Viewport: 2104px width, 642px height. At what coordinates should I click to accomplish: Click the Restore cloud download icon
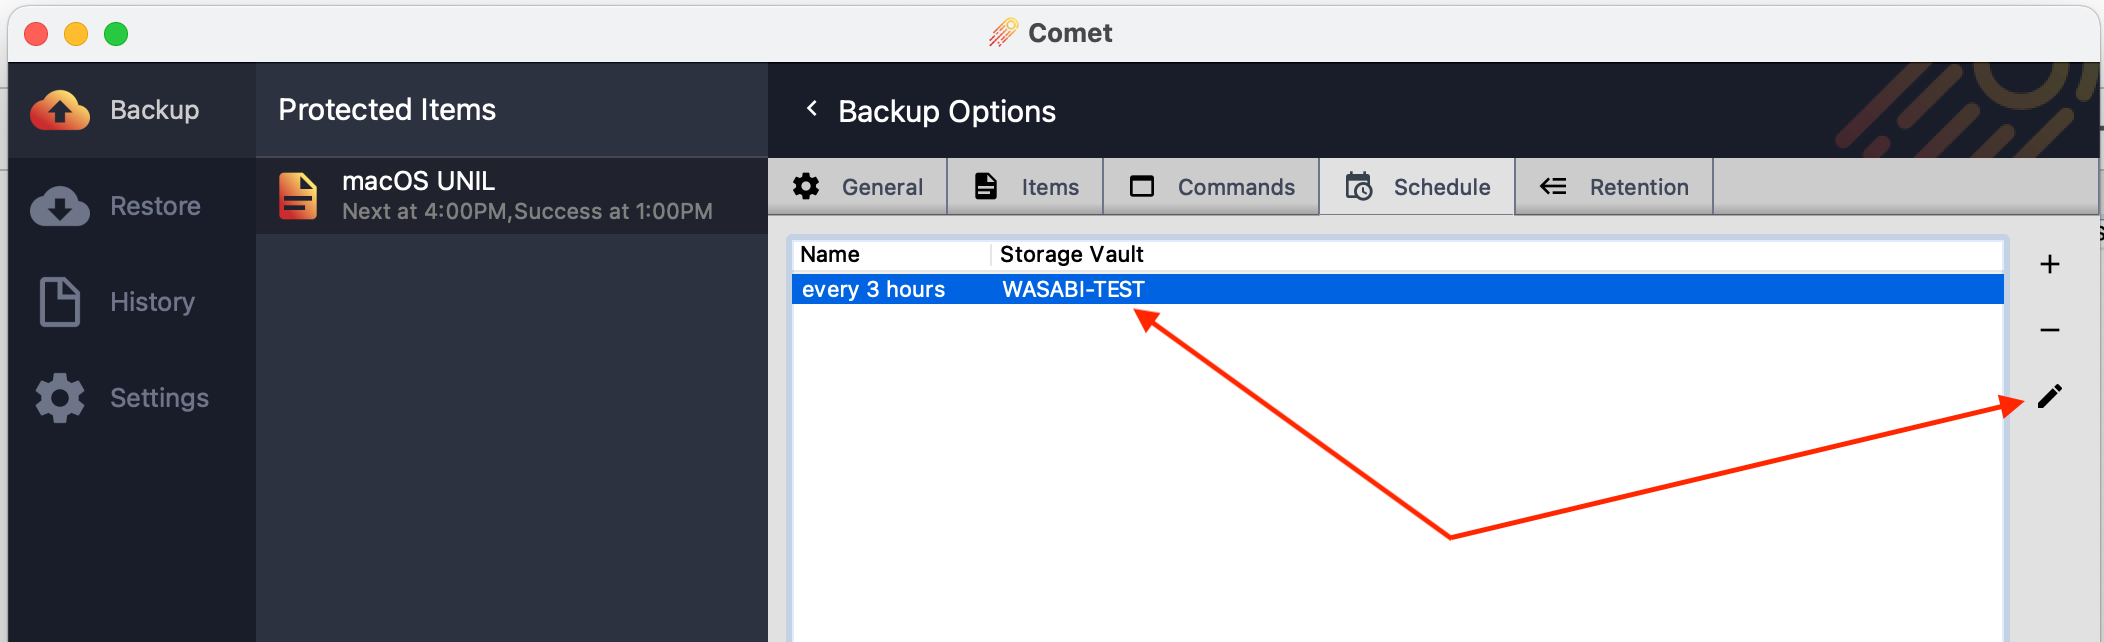pyautogui.click(x=60, y=206)
